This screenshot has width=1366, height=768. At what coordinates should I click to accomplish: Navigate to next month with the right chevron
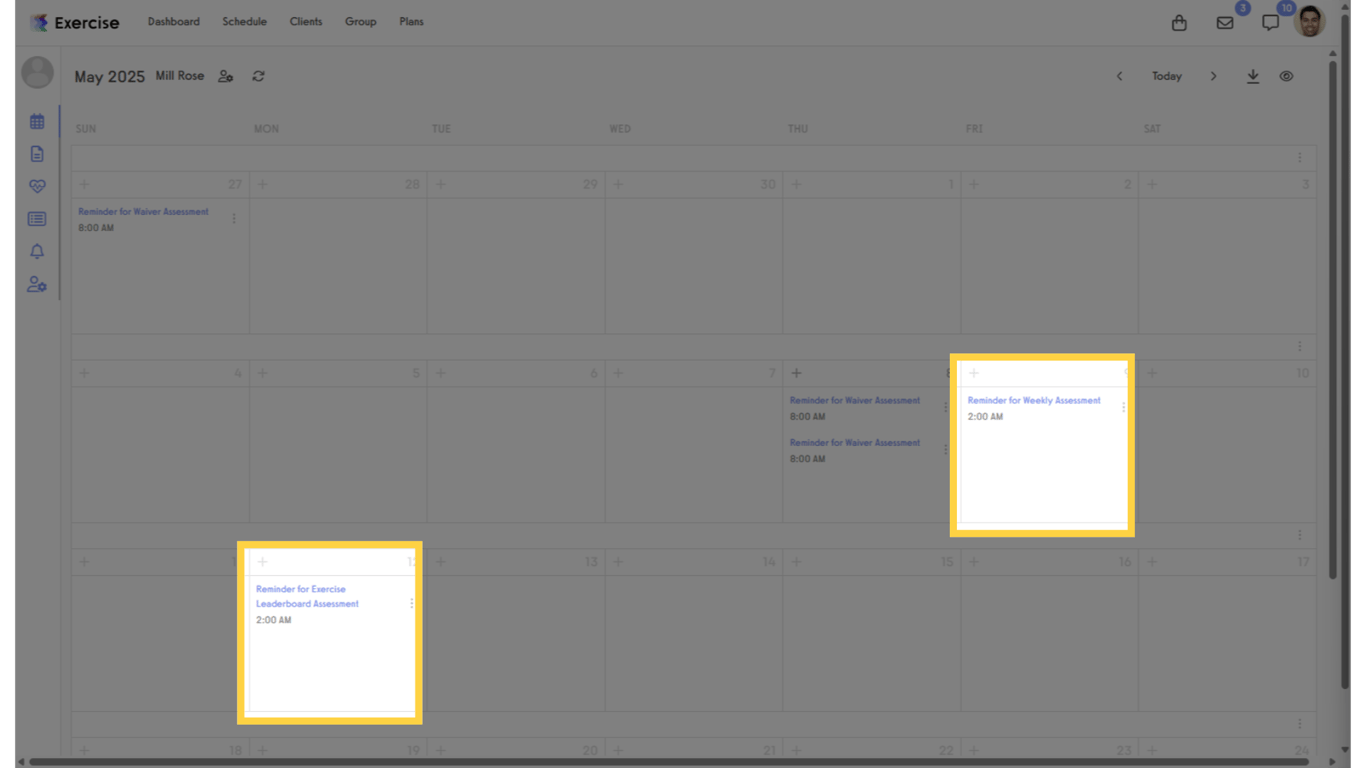coord(1213,75)
